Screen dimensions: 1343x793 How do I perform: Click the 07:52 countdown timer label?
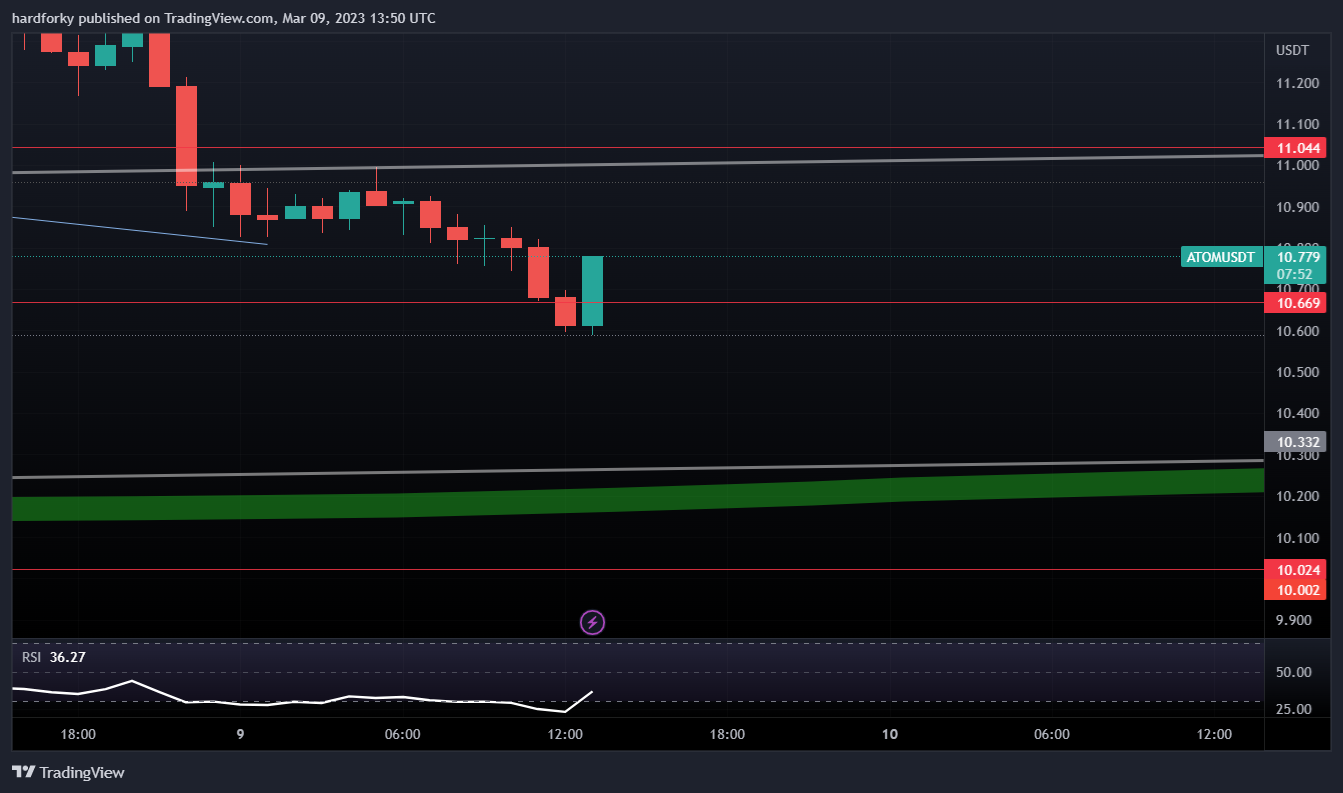(x=1295, y=274)
